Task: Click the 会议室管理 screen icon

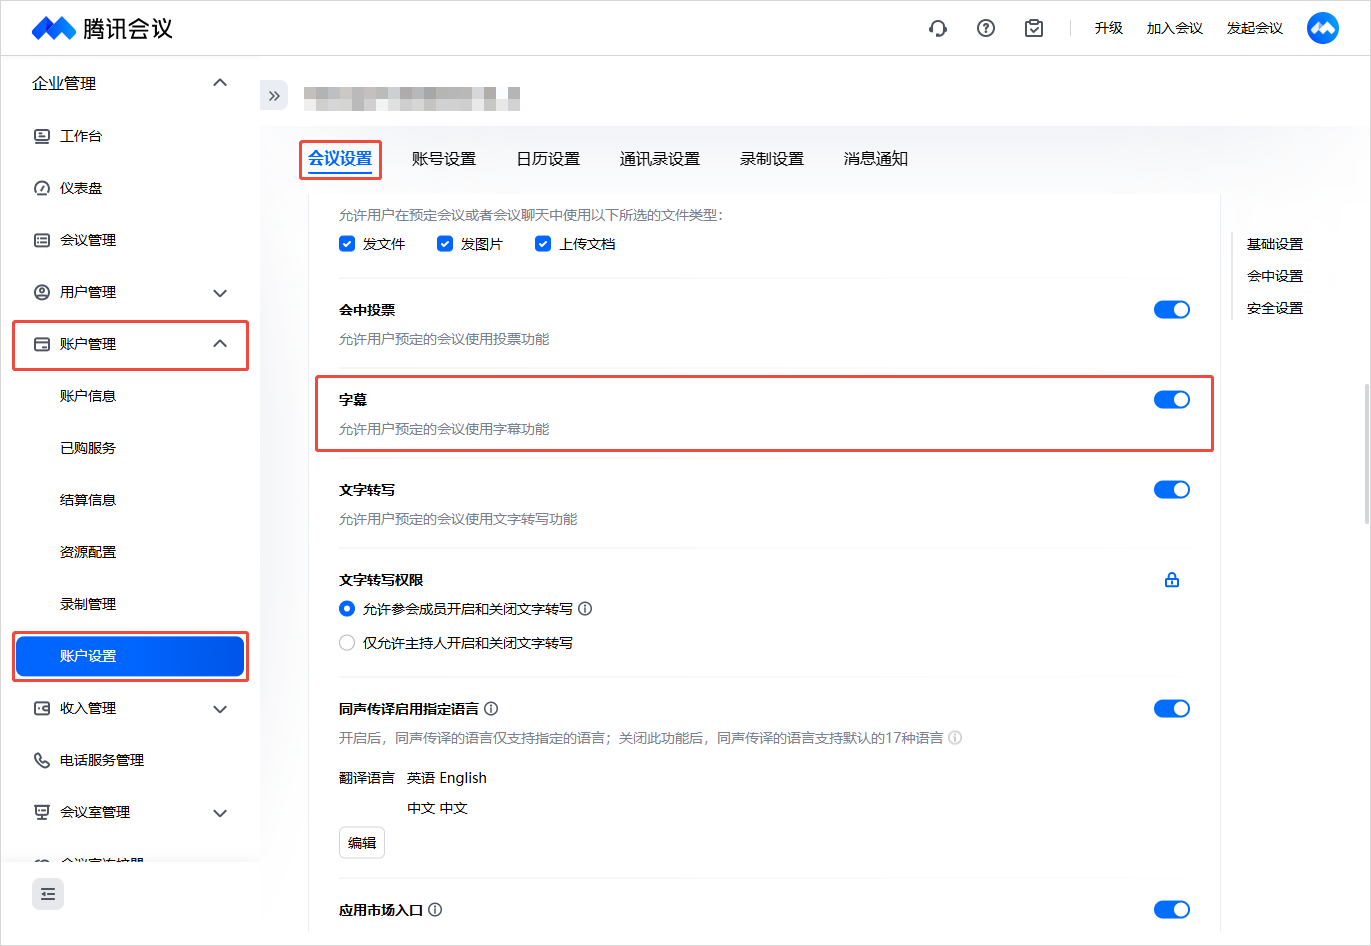Action: [42, 812]
